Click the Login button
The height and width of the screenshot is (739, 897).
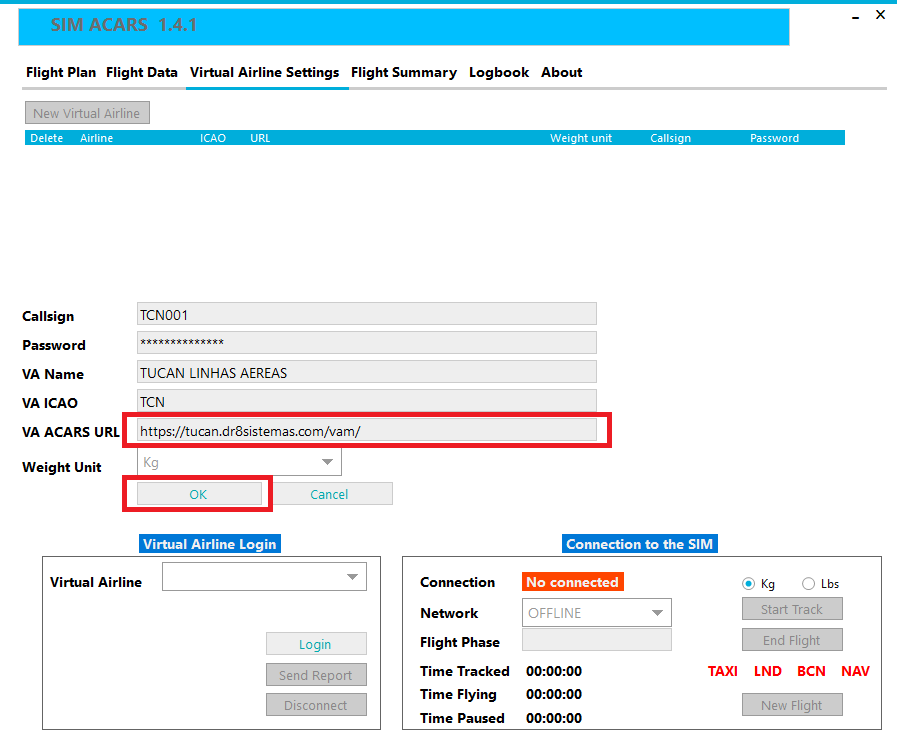point(316,644)
